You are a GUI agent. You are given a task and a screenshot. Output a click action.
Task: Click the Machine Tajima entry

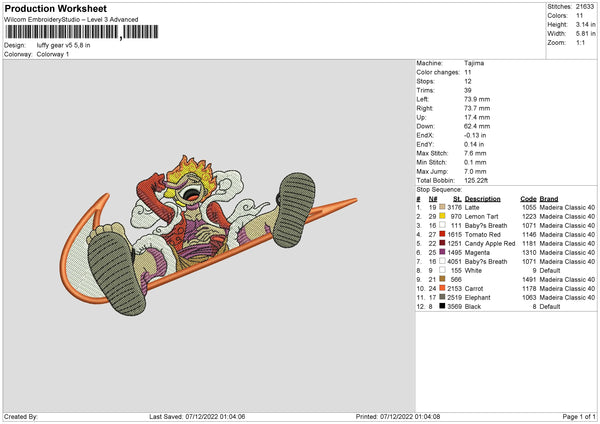coord(450,63)
